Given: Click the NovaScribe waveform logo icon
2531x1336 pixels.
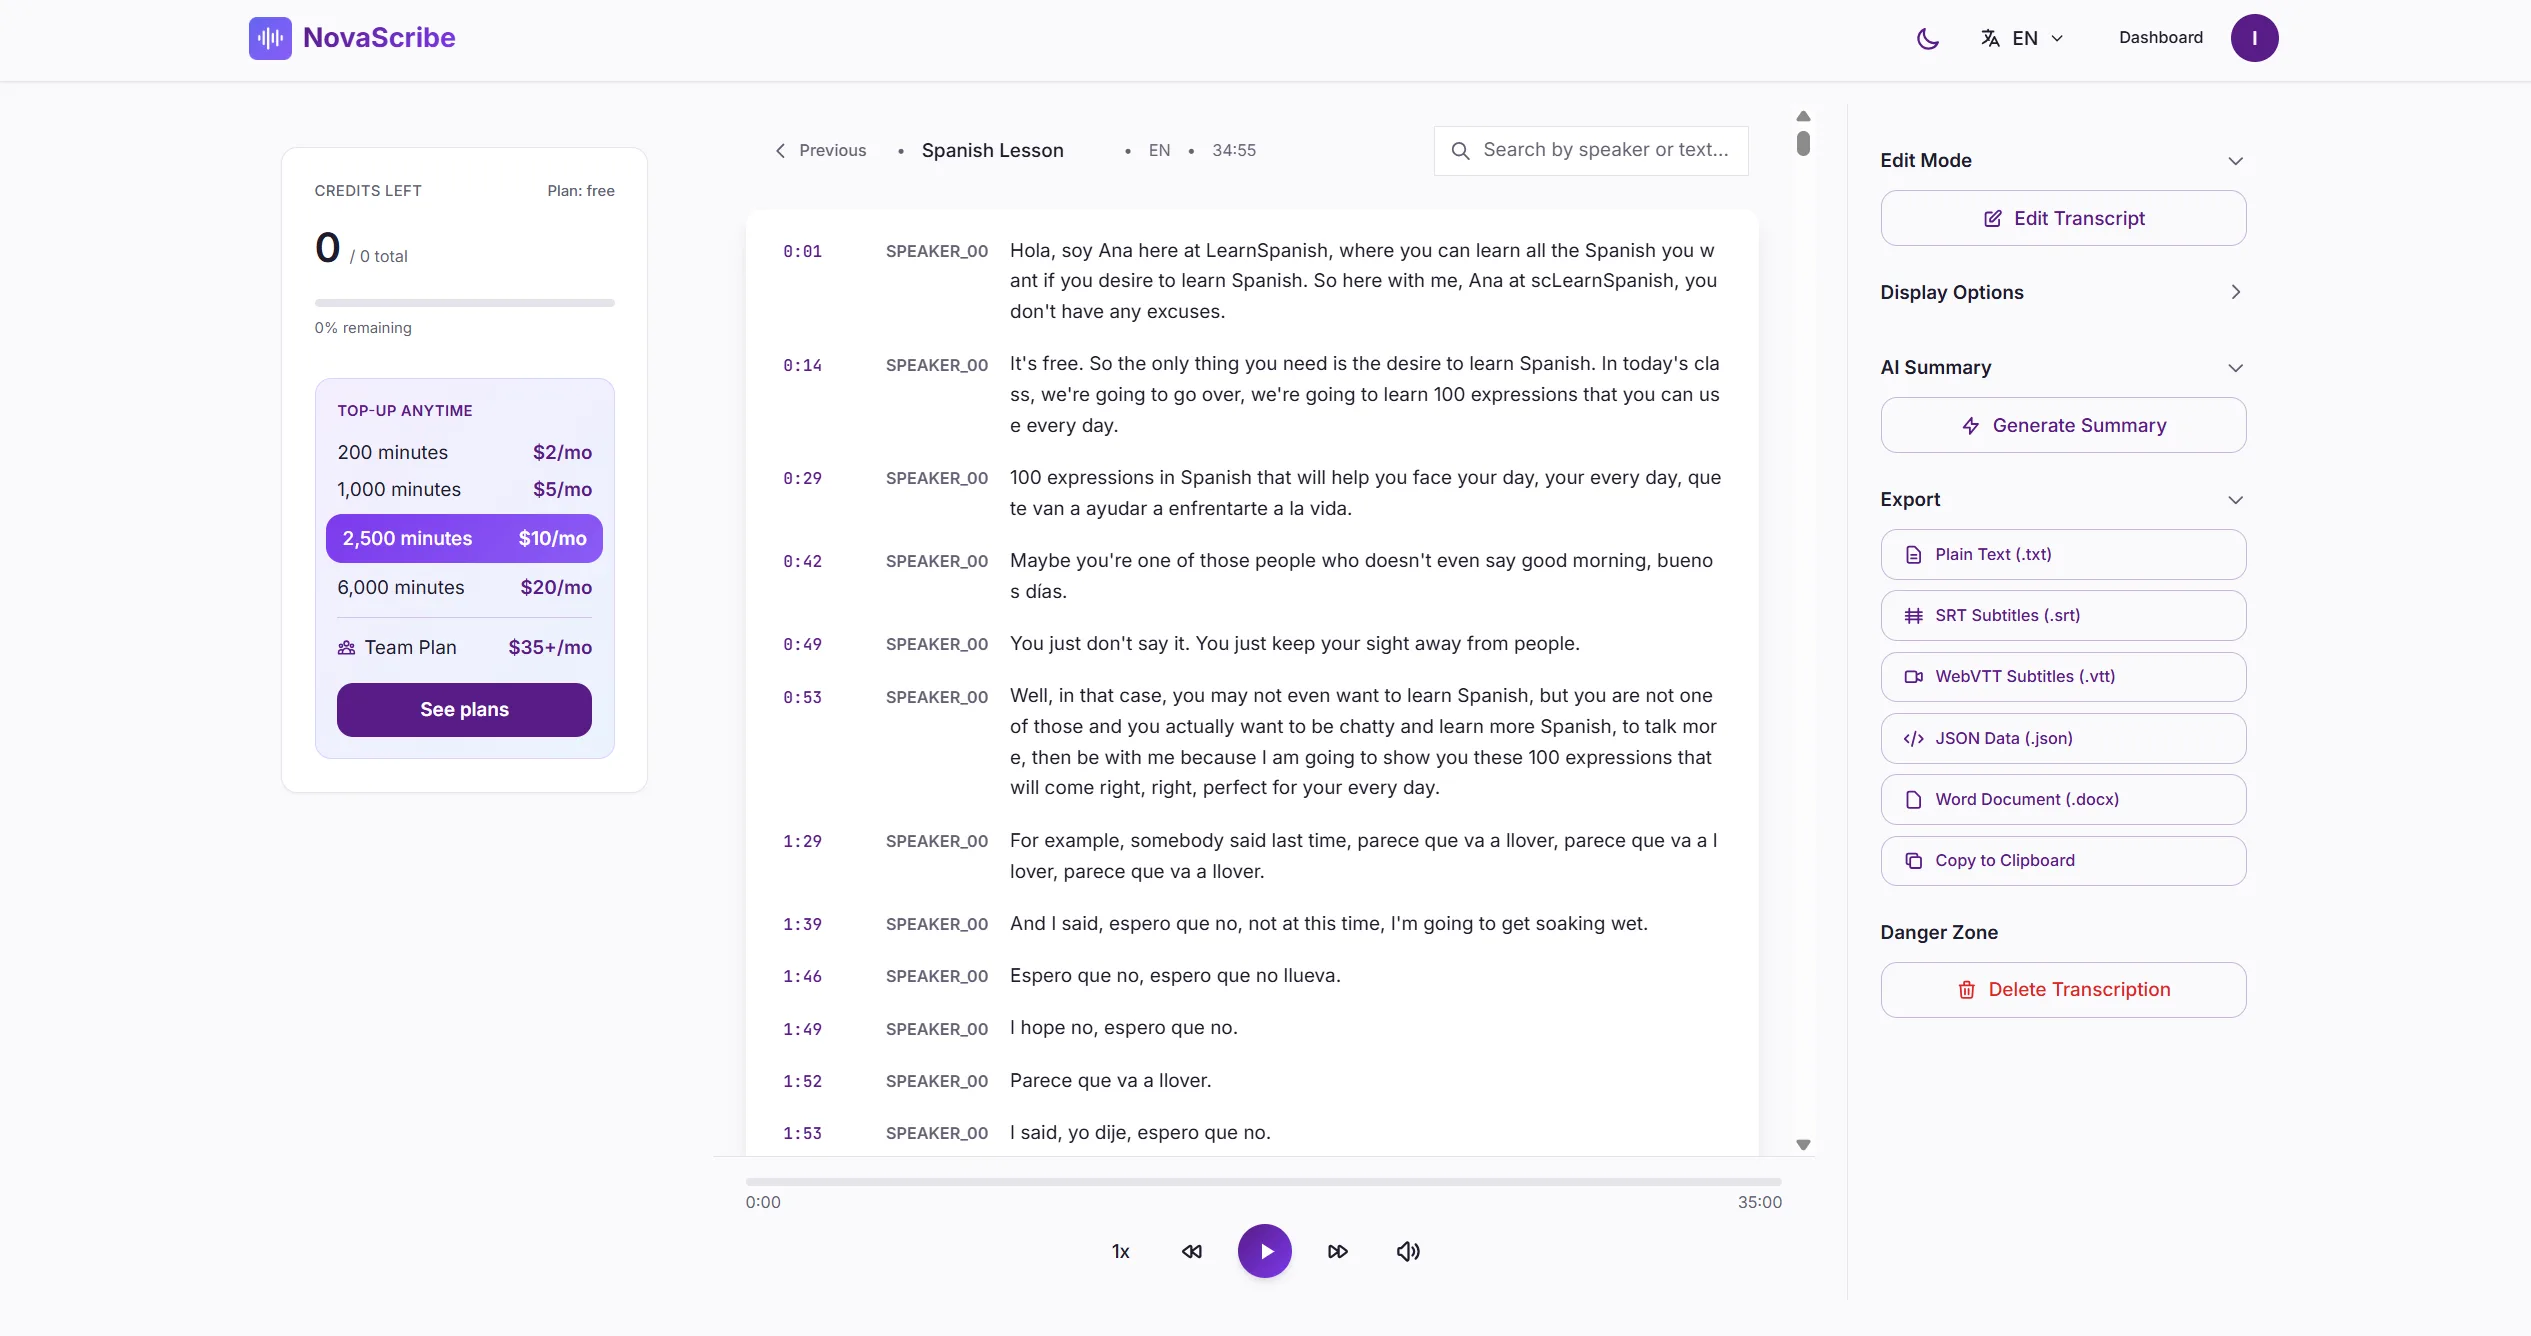Looking at the screenshot, I should pos(269,38).
